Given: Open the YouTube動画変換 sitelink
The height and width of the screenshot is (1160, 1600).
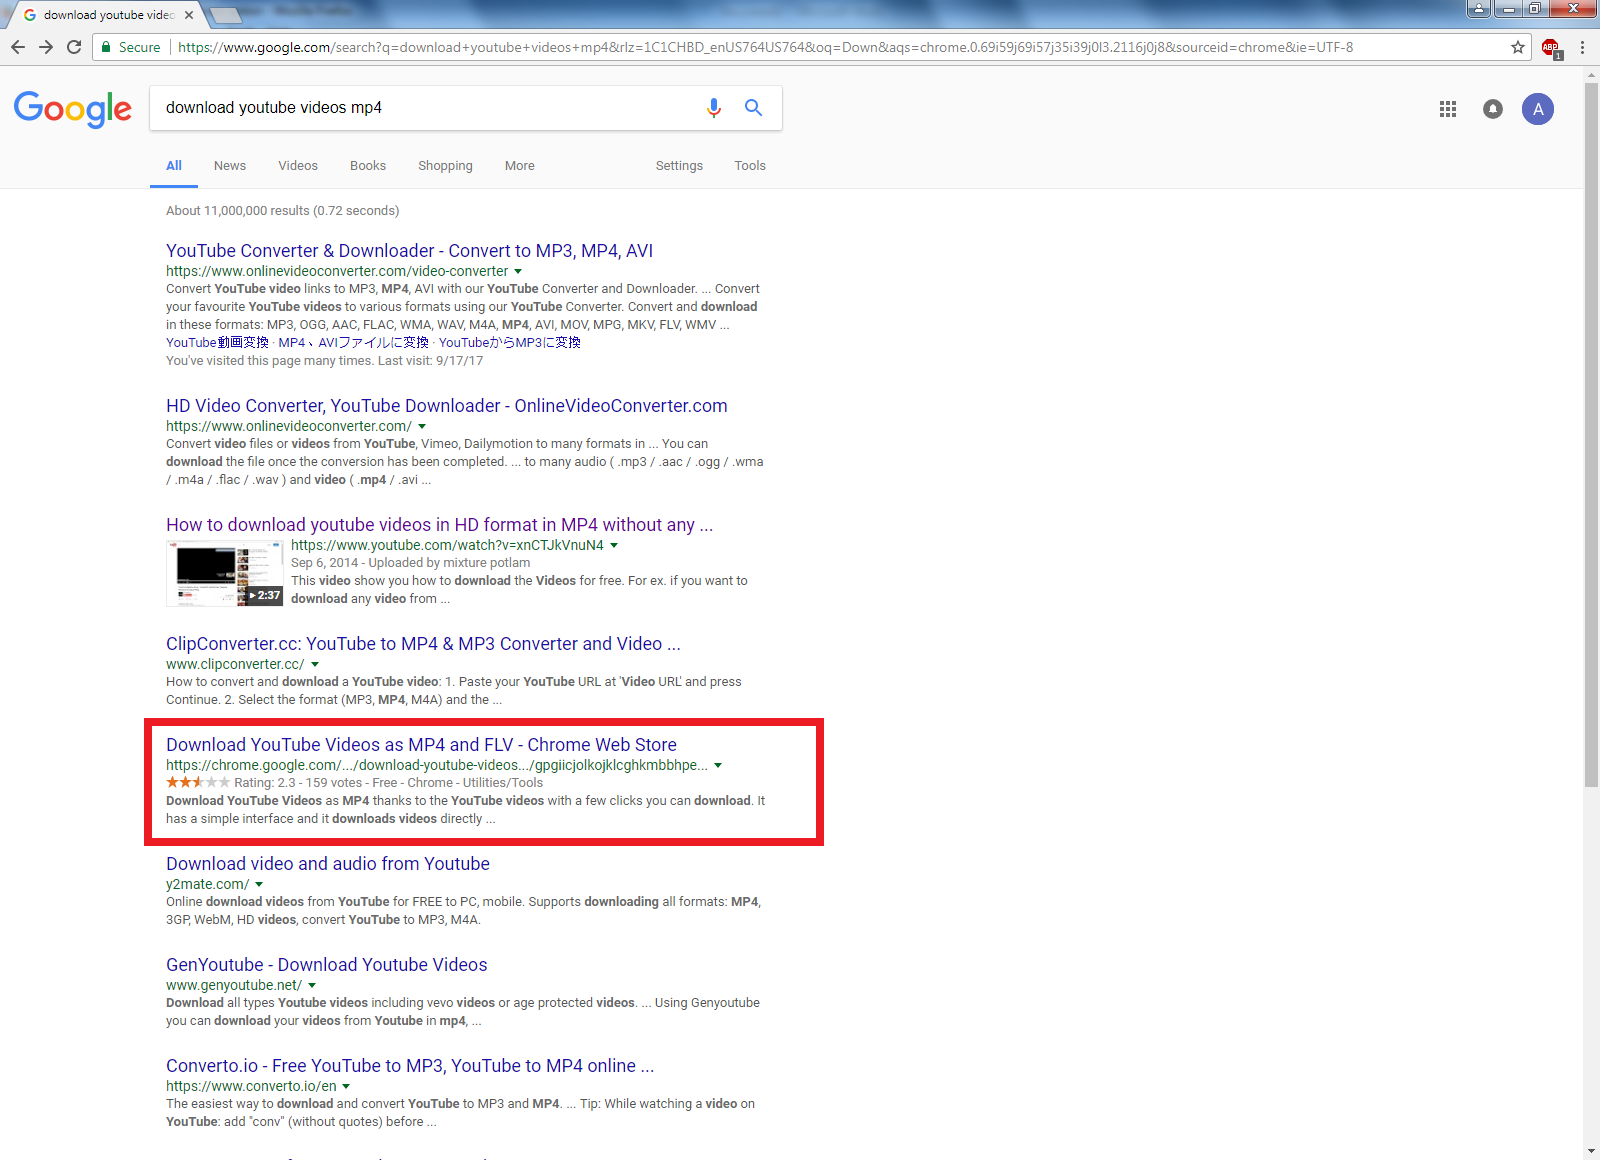Looking at the screenshot, I should coord(217,343).
